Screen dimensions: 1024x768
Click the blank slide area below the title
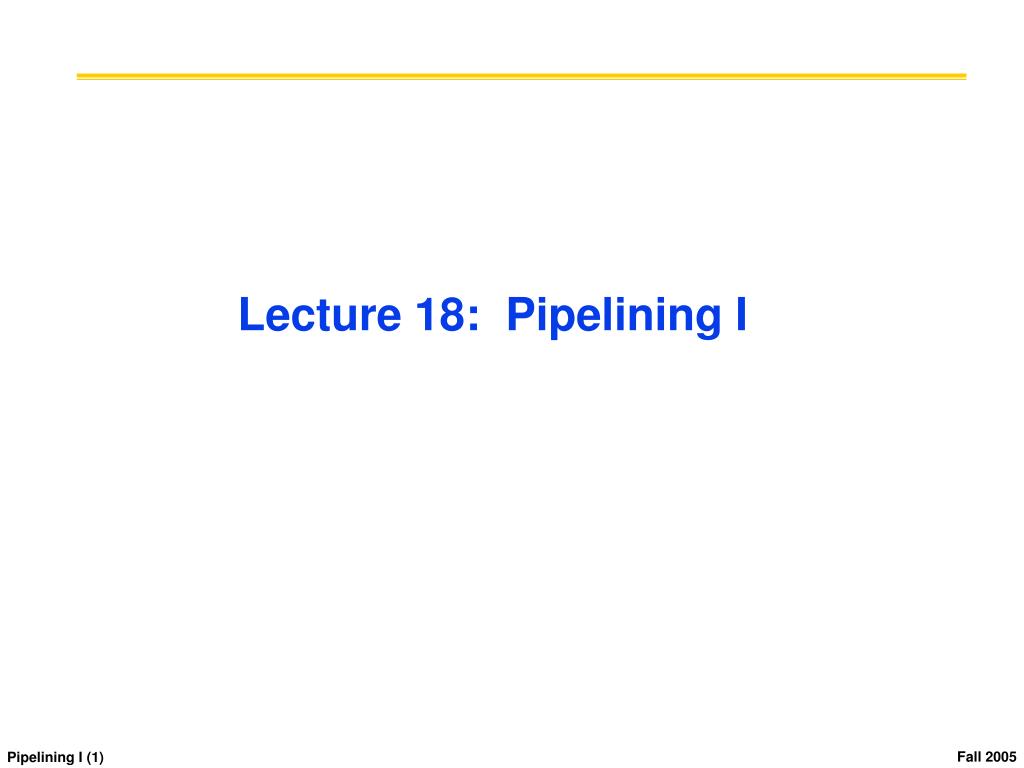click(x=512, y=522)
